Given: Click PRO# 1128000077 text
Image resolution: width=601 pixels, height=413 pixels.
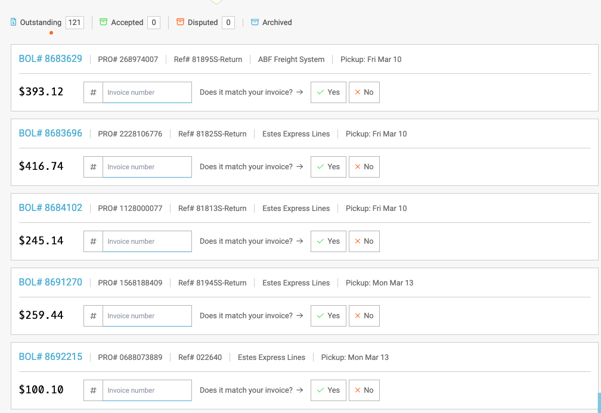Looking at the screenshot, I should 130,208.
